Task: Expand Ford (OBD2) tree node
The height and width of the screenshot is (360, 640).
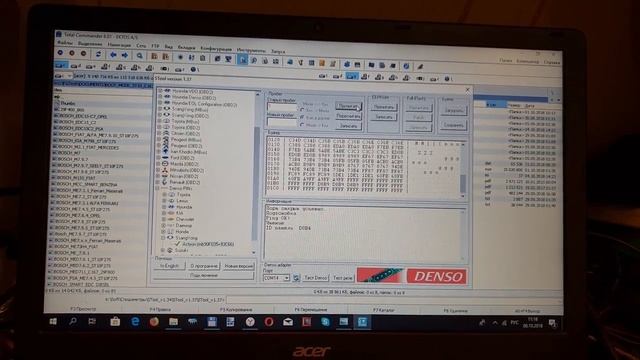Action: pyautogui.click(x=159, y=158)
